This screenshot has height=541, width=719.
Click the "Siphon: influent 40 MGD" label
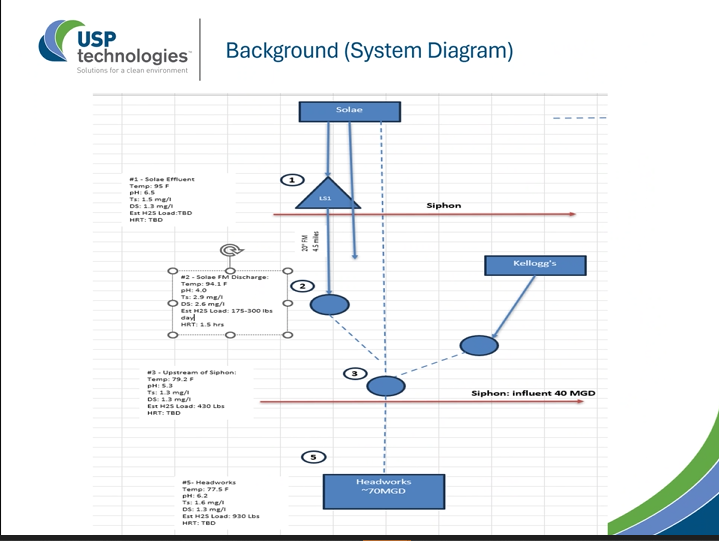(533, 394)
